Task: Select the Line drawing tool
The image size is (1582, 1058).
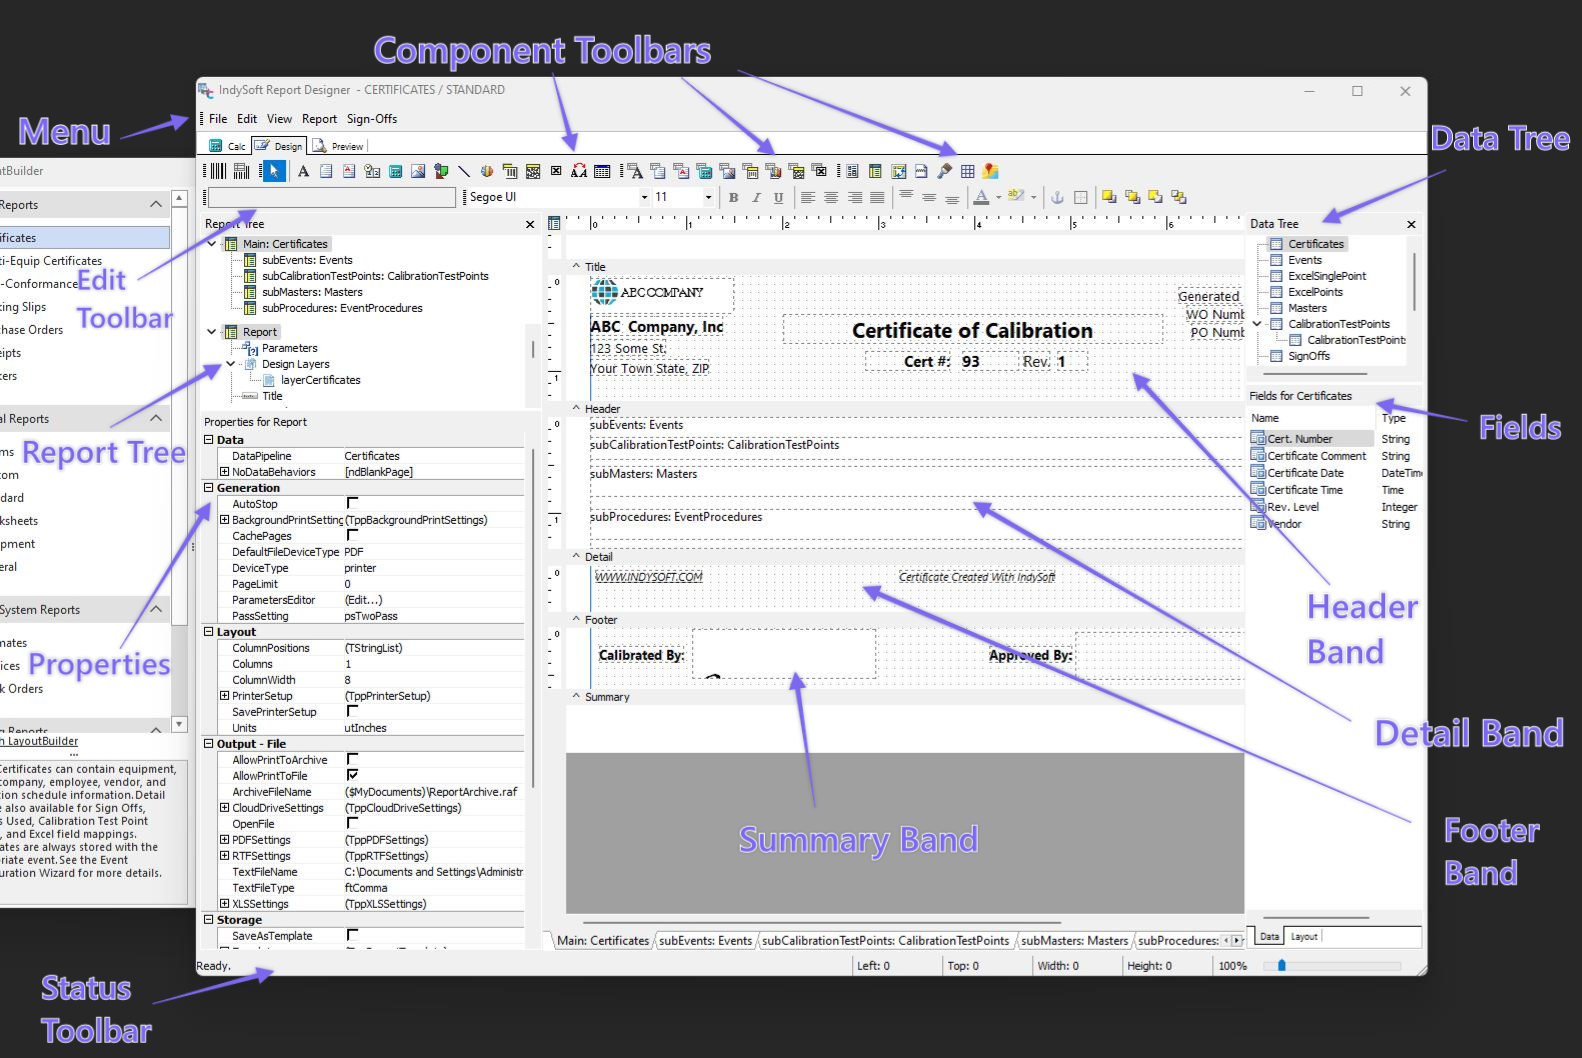Action: click(464, 171)
